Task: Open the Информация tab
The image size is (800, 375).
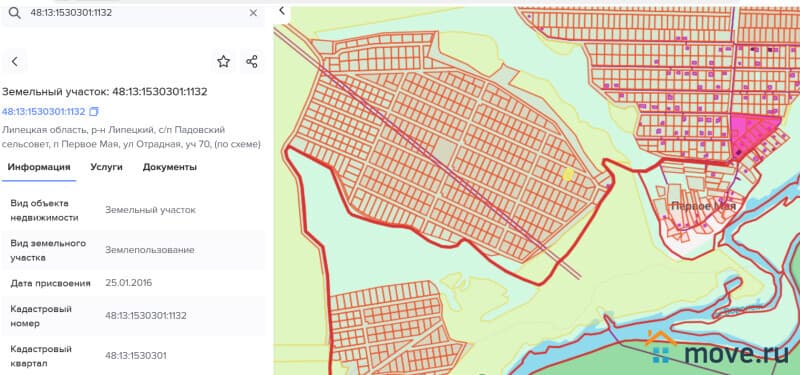Action: (x=39, y=167)
